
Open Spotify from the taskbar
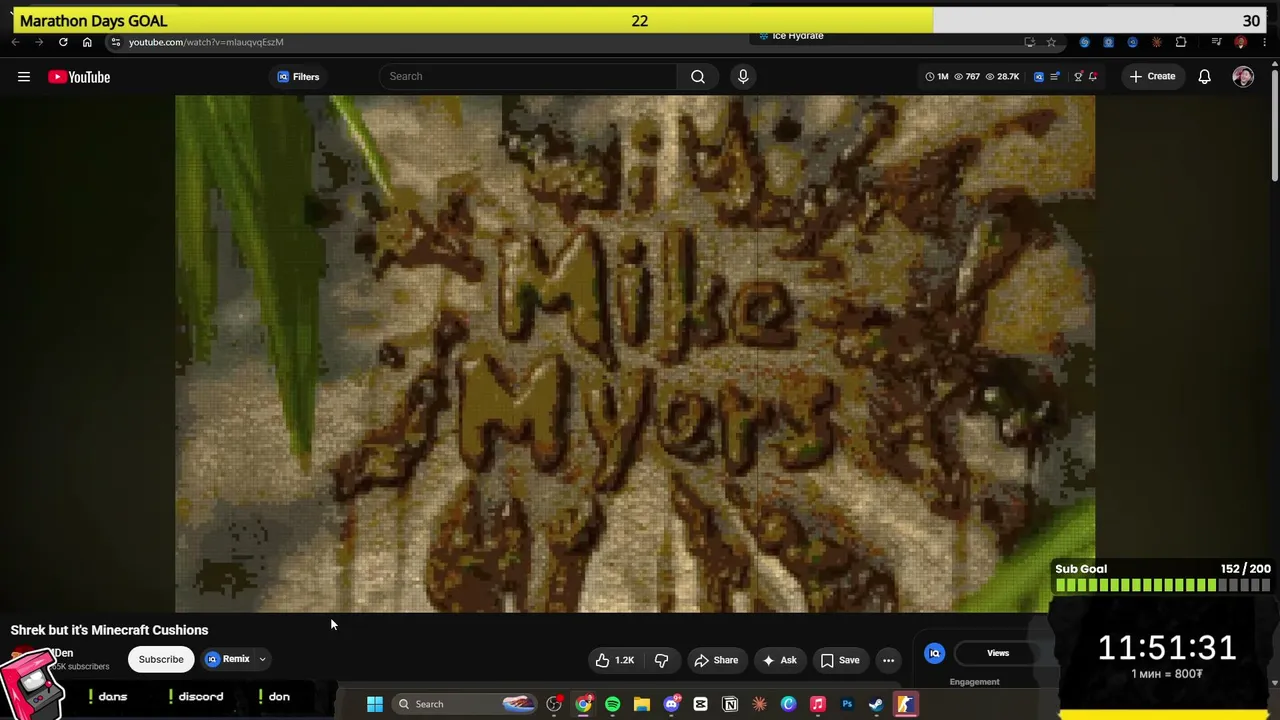(x=612, y=704)
